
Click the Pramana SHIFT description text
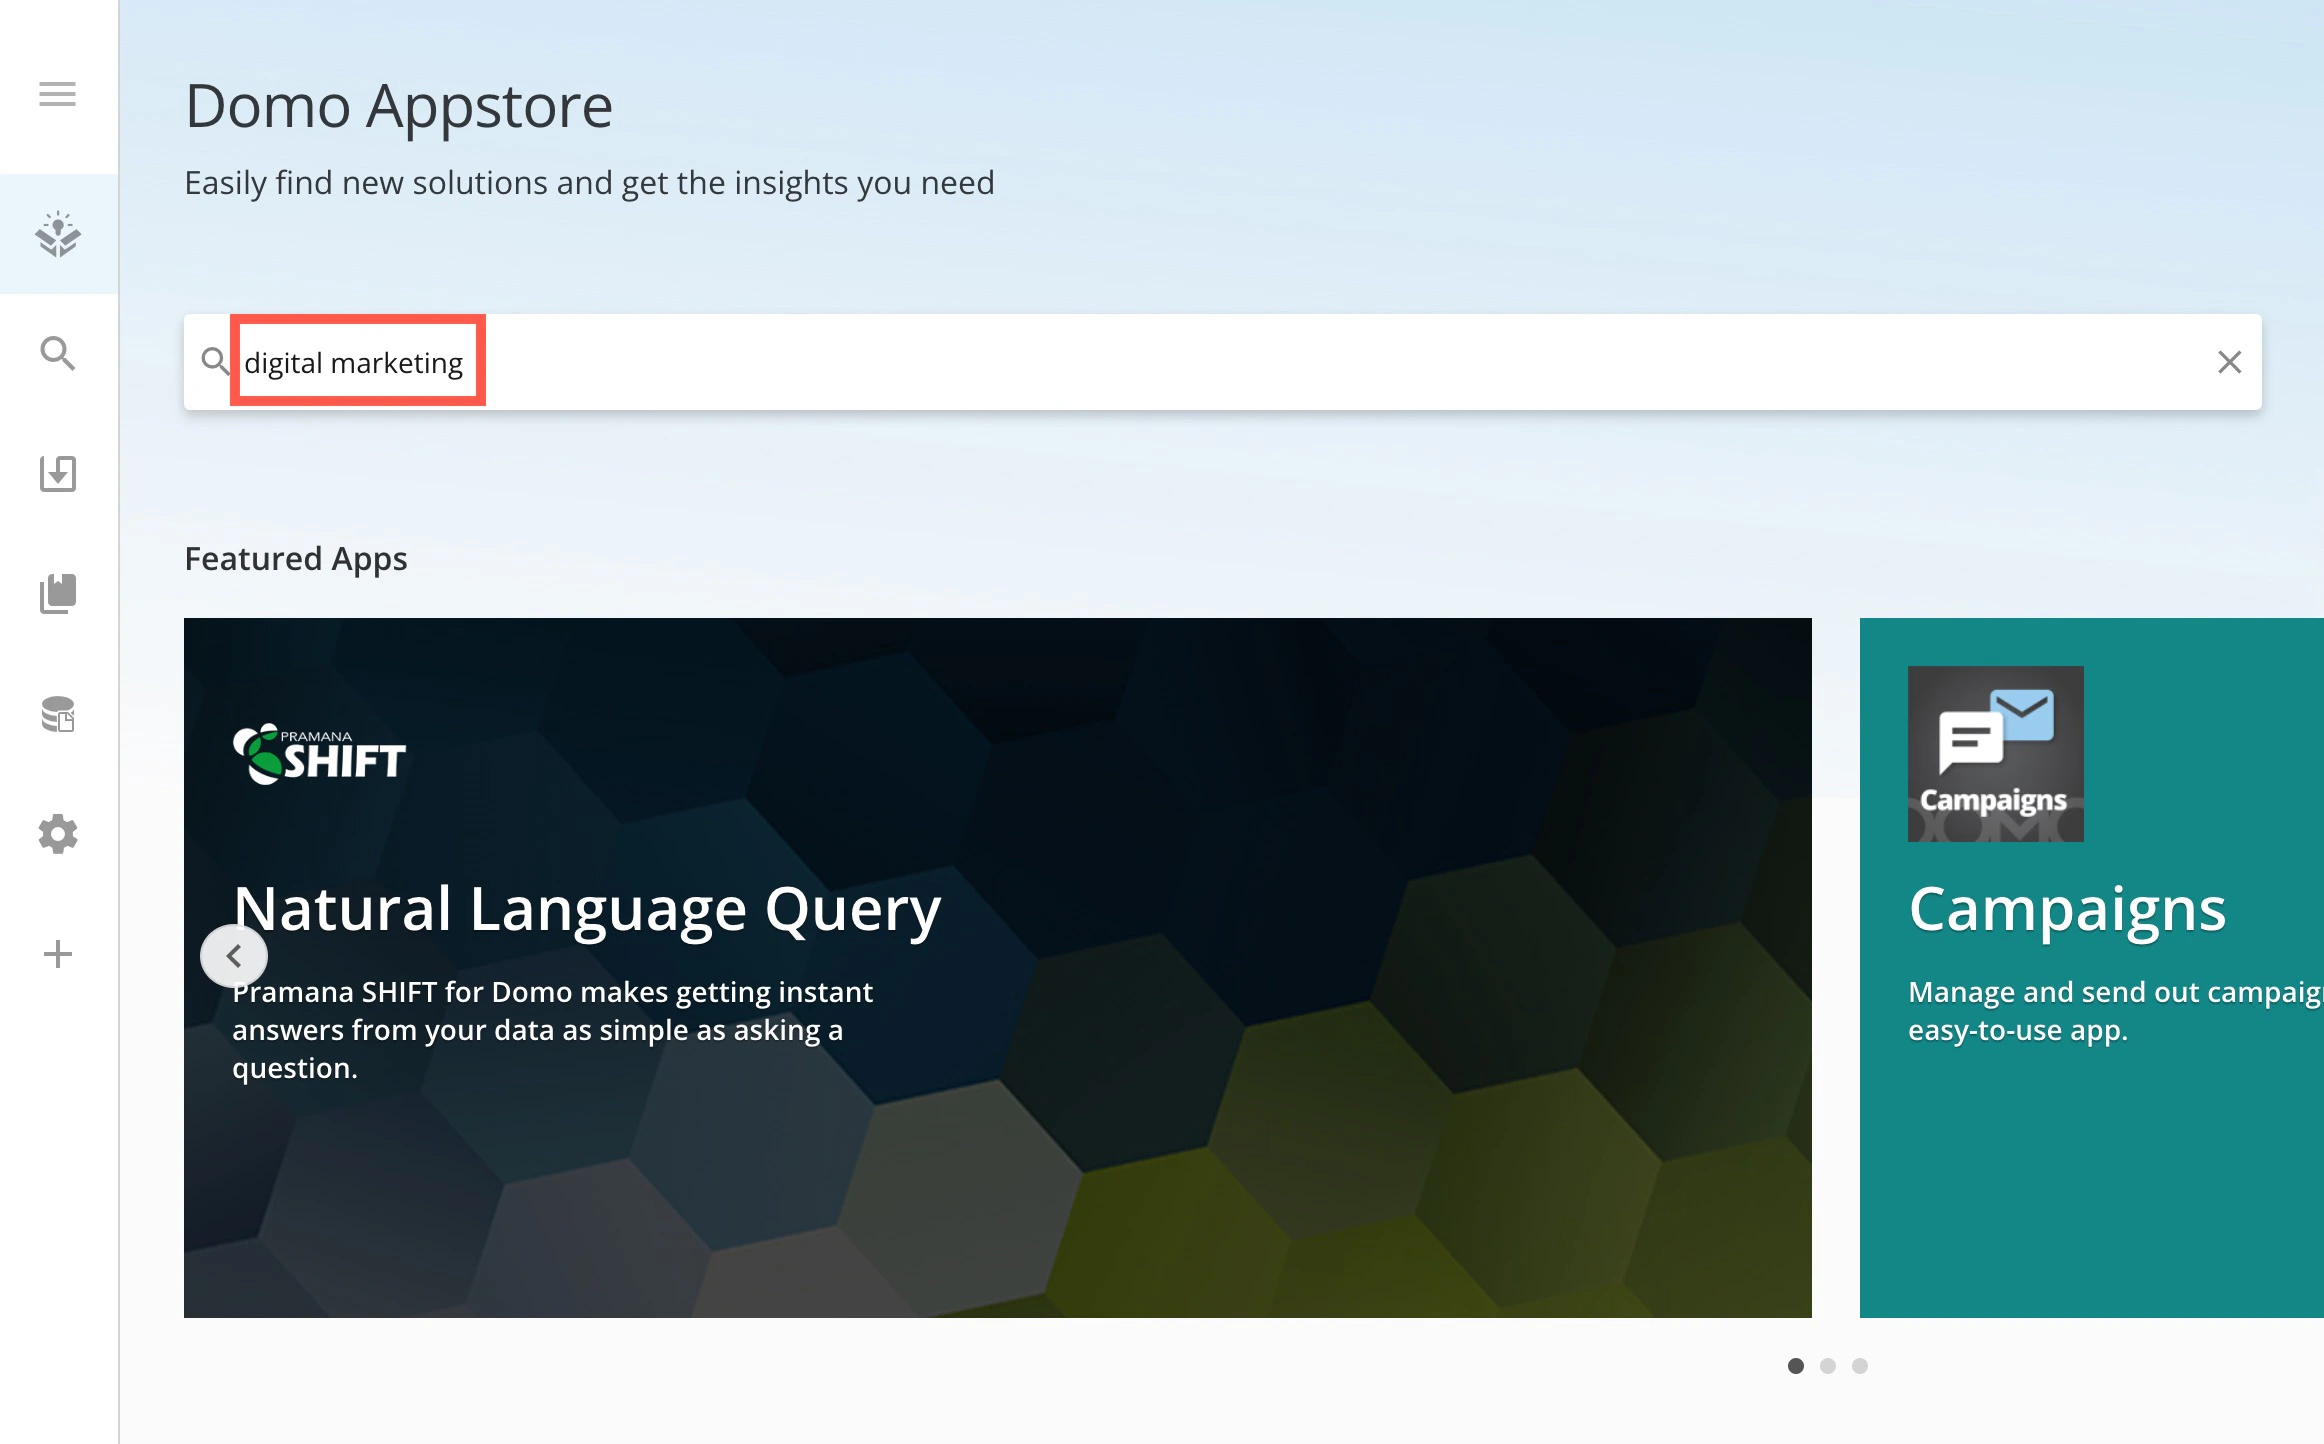coord(553,1030)
